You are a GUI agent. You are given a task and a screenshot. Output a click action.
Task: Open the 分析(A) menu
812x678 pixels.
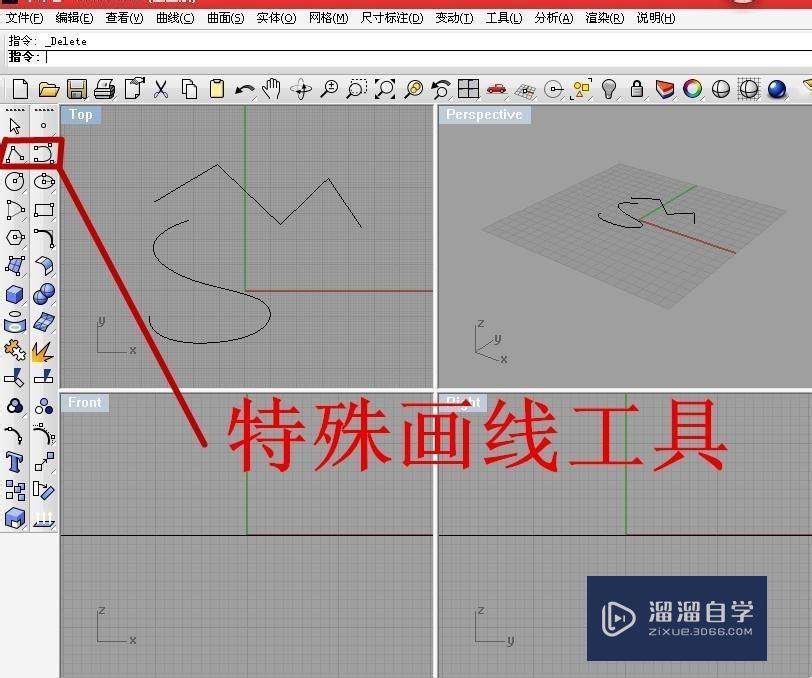554,18
